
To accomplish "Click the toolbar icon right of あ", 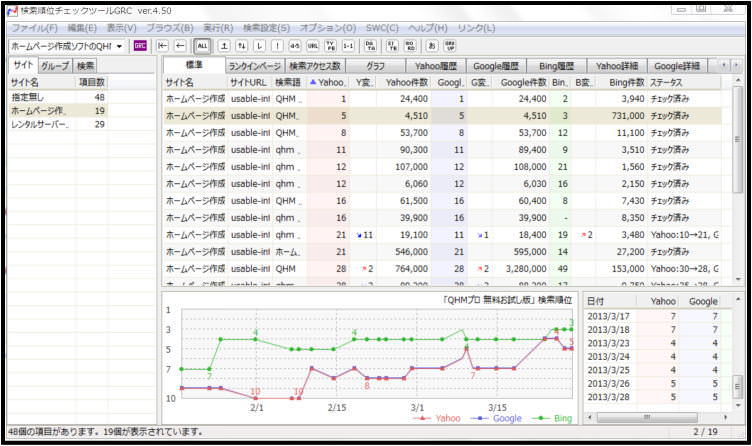I will (x=449, y=46).
